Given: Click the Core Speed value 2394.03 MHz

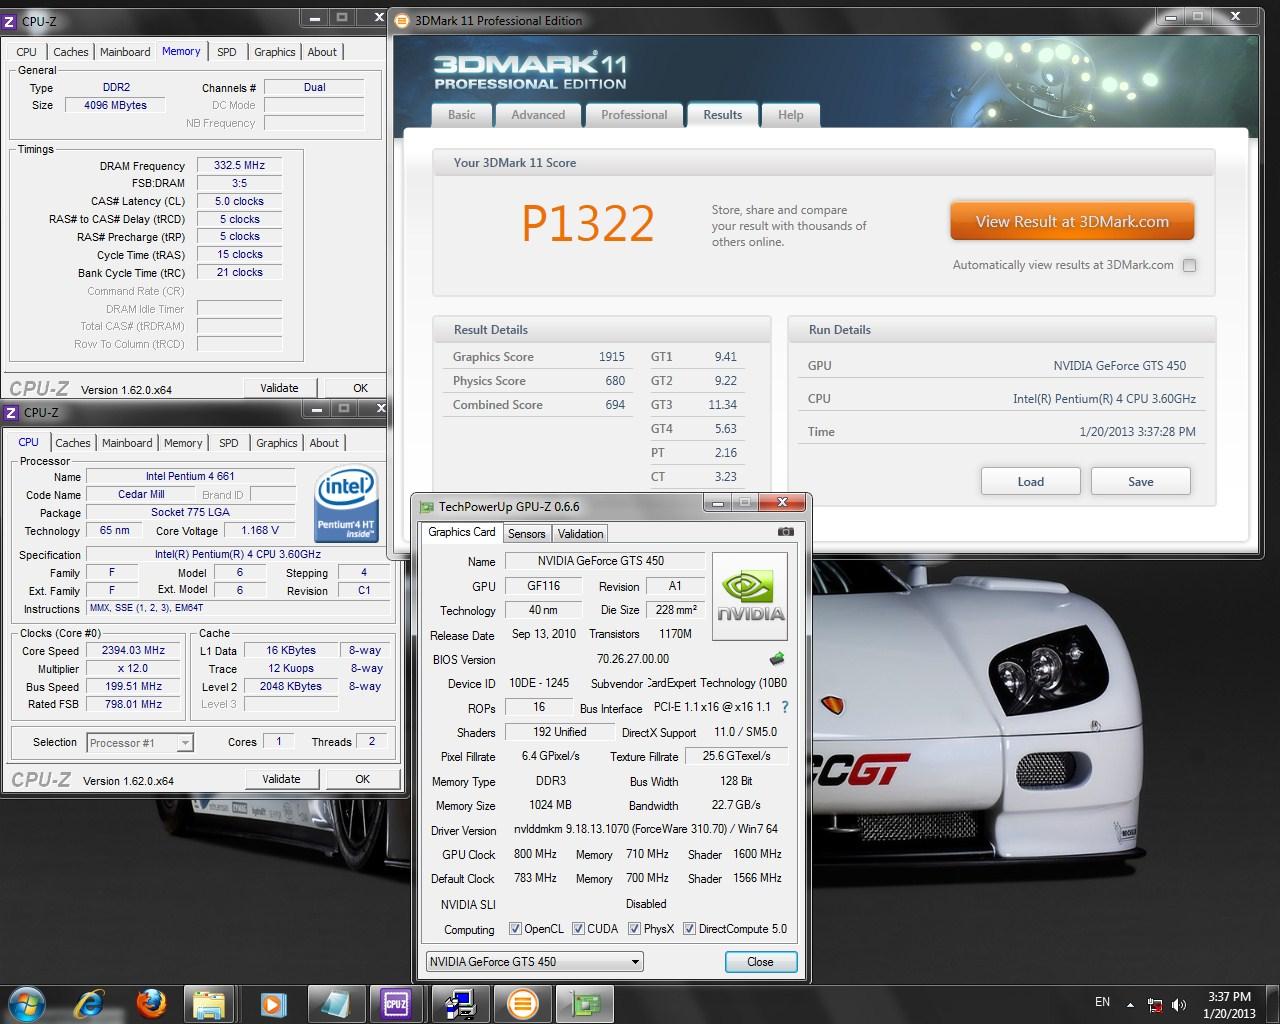Looking at the screenshot, I should click(x=133, y=650).
